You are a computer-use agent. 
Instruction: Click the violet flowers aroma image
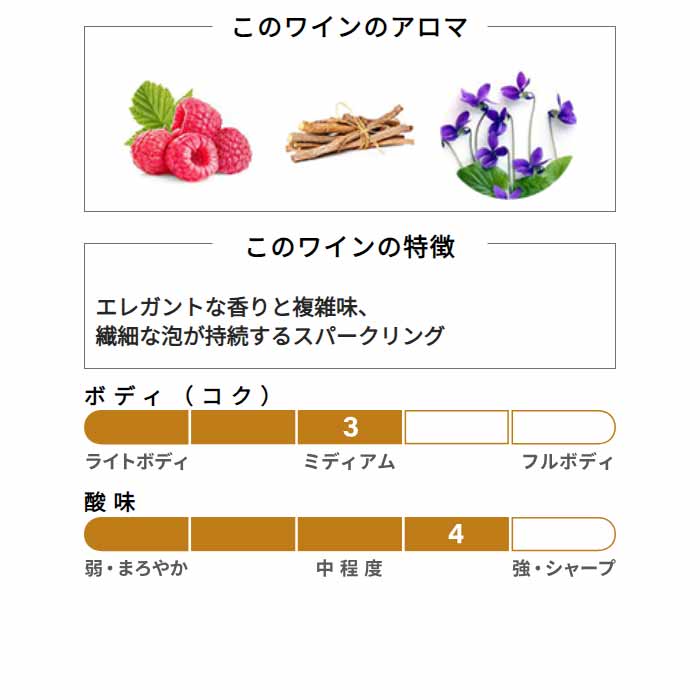[x=508, y=135]
